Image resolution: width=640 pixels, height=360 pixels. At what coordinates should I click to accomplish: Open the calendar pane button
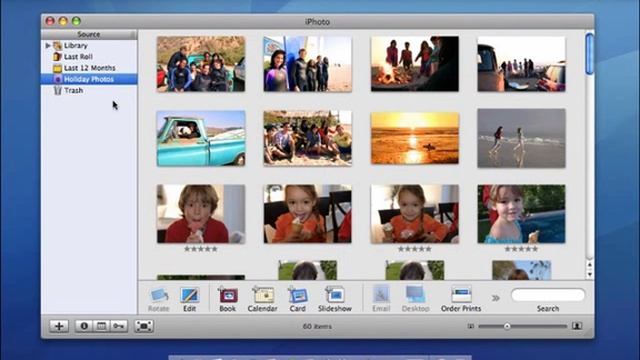pos(101,326)
